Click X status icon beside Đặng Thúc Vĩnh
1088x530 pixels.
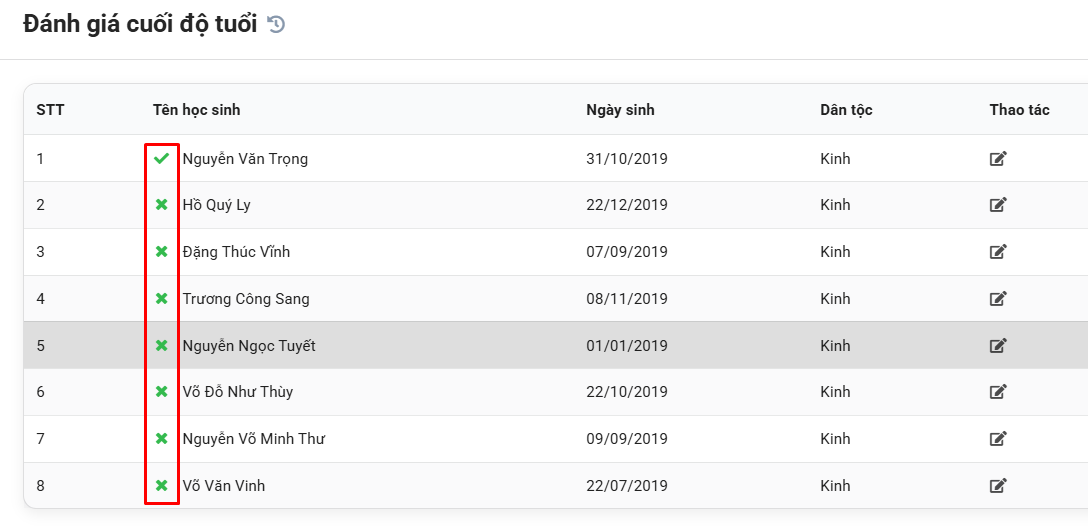coord(161,252)
